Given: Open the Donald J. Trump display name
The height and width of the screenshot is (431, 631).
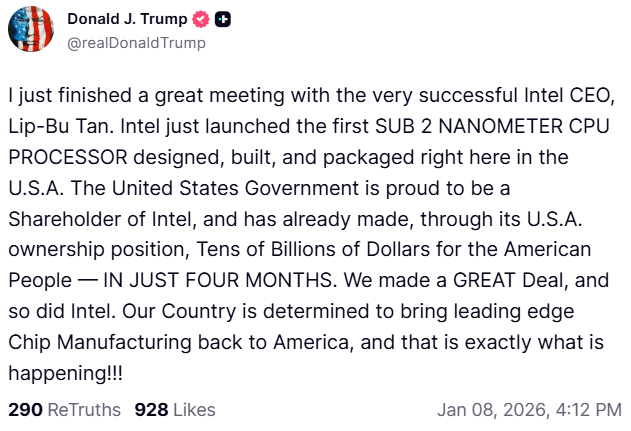Looking at the screenshot, I should tap(126, 20).
